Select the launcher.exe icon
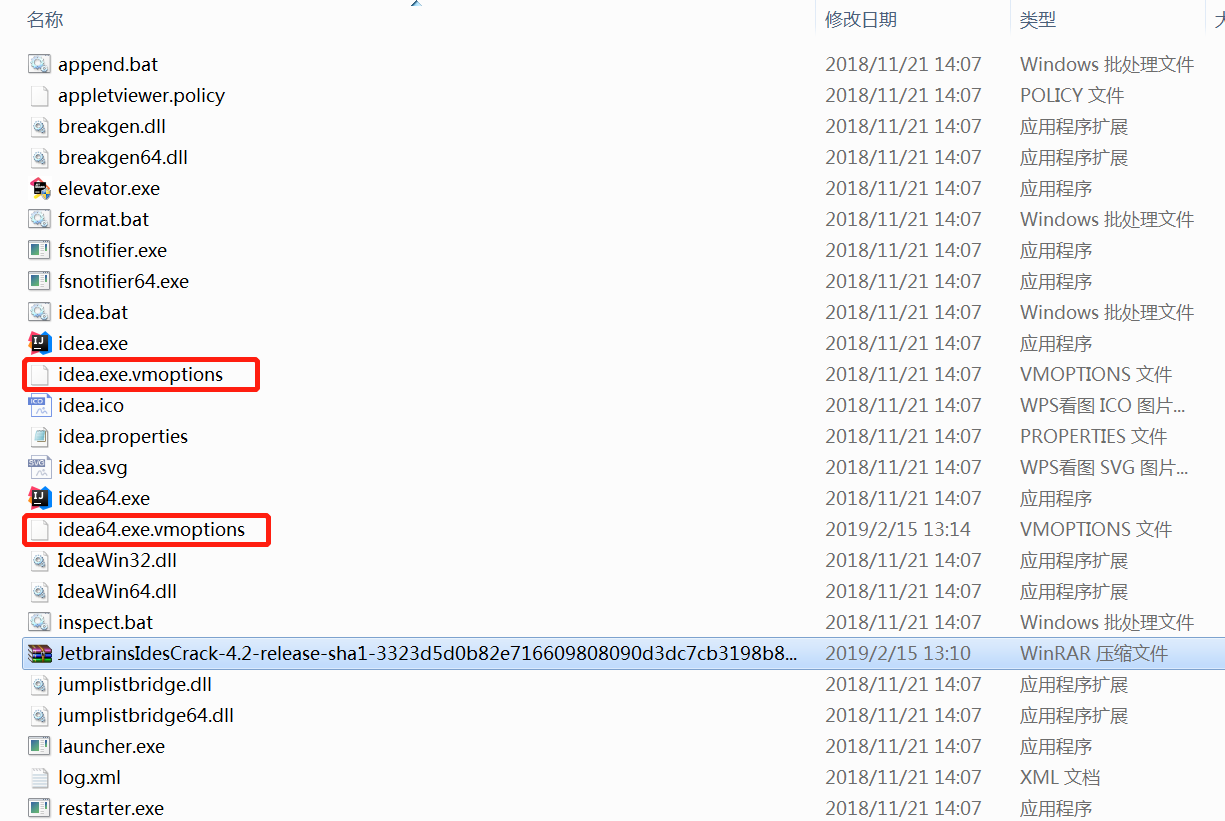The width and height of the screenshot is (1225, 821). 40,746
